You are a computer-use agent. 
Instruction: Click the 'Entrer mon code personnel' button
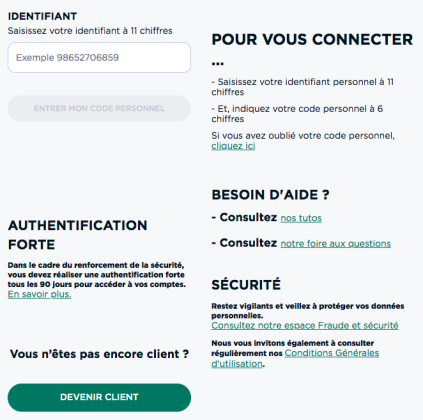click(x=99, y=108)
